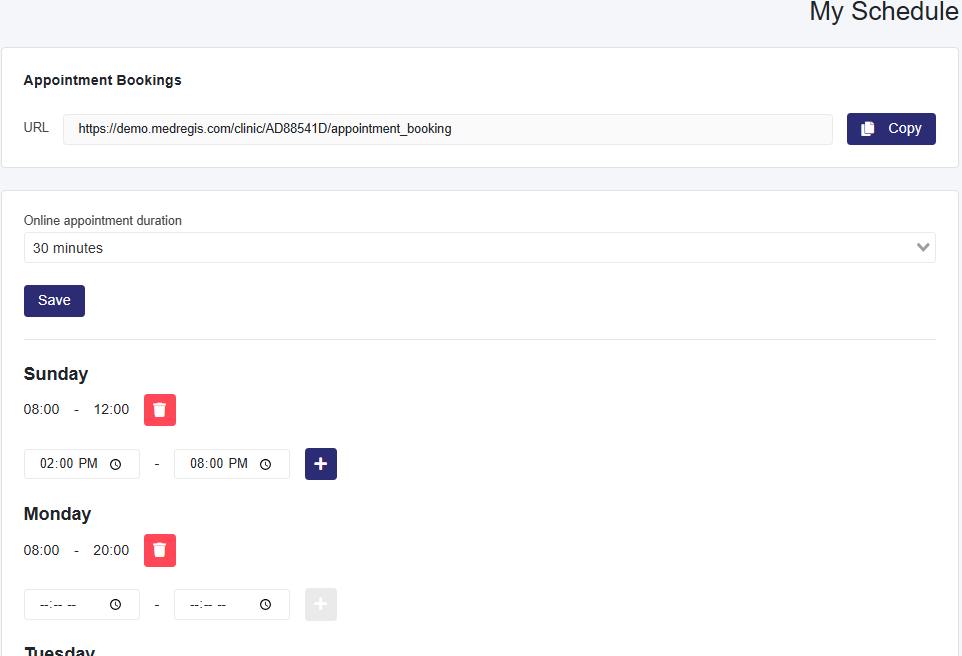Screen dimensions: 962x656
Task: Delete the Sunday 08:00 - 12:00 slot
Action: click(x=160, y=410)
